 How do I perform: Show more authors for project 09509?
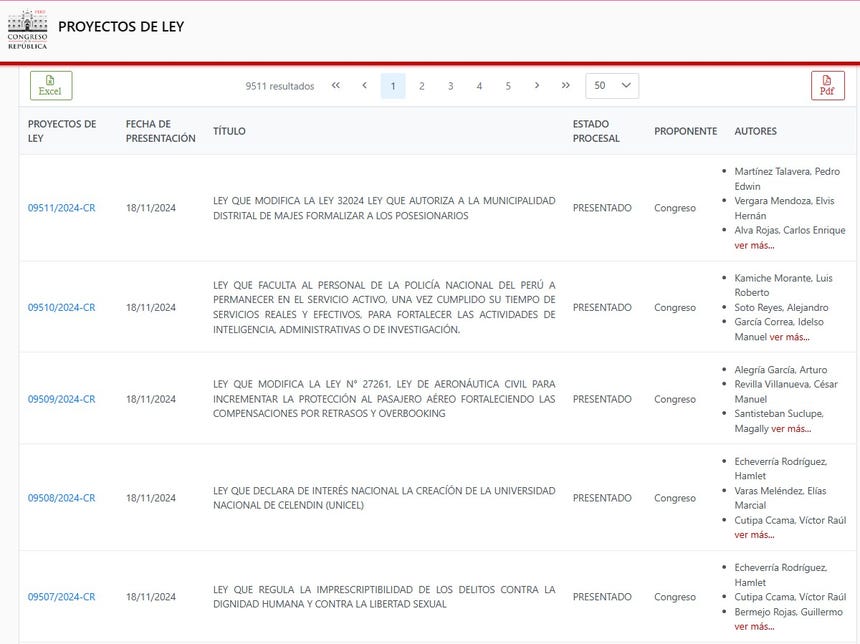[x=791, y=429]
